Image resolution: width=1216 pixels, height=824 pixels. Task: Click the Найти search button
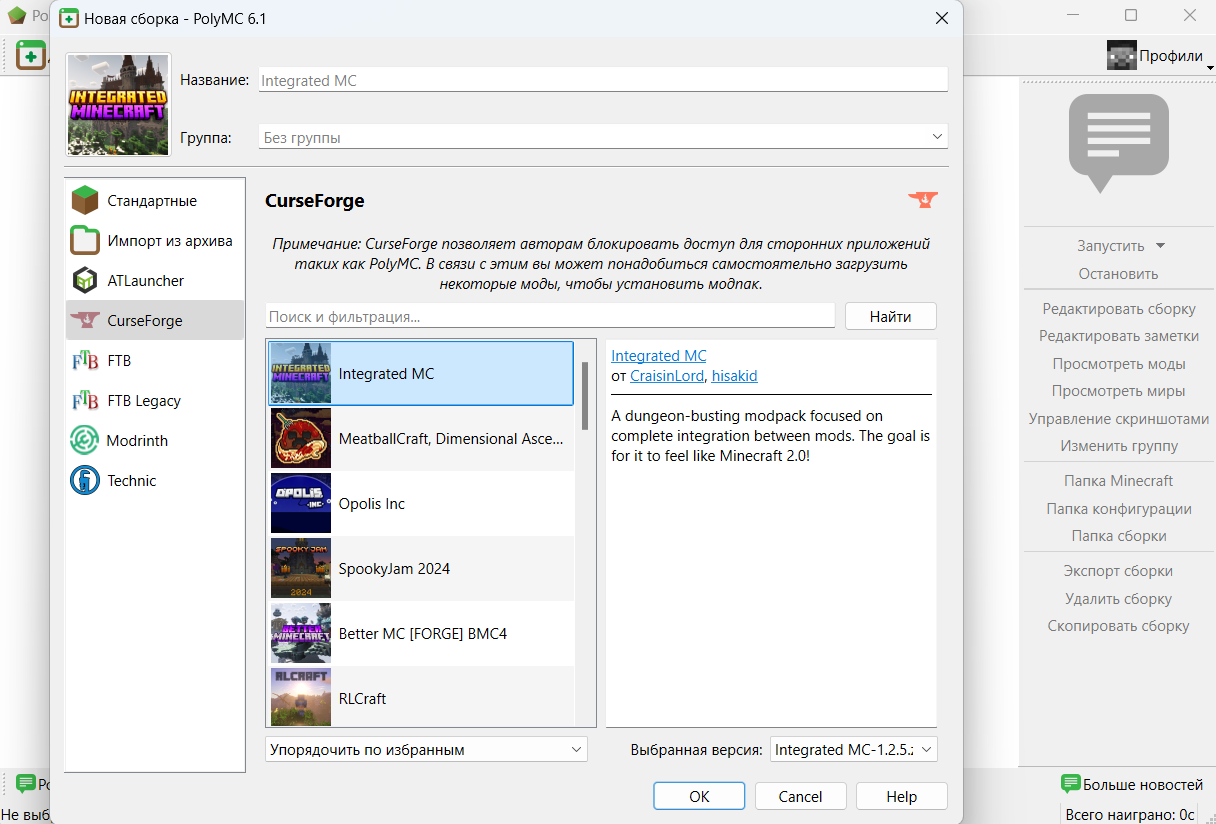coord(890,316)
